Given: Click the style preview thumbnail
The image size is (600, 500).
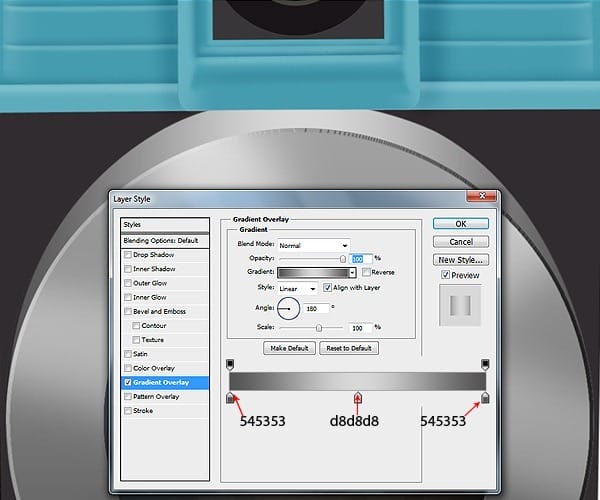Looking at the screenshot, I should tap(460, 305).
